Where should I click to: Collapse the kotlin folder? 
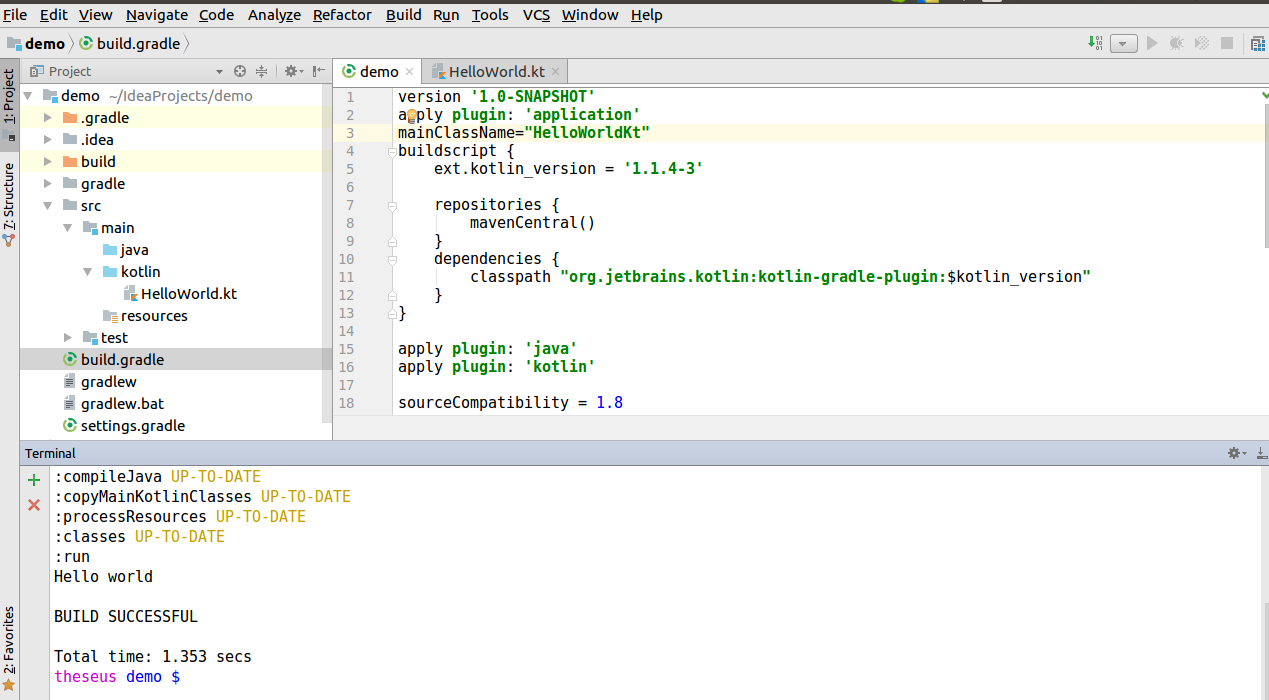pos(88,272)
